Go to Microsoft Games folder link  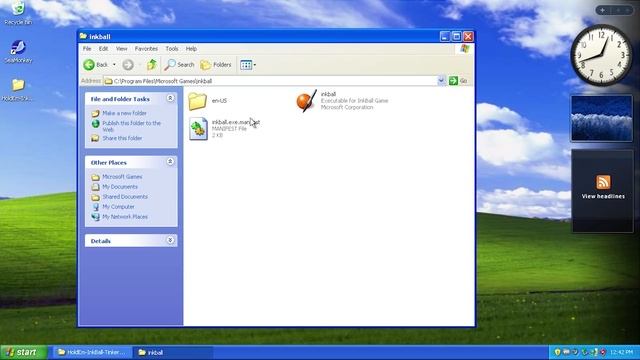pyautogui.click(x=122, y=177)
